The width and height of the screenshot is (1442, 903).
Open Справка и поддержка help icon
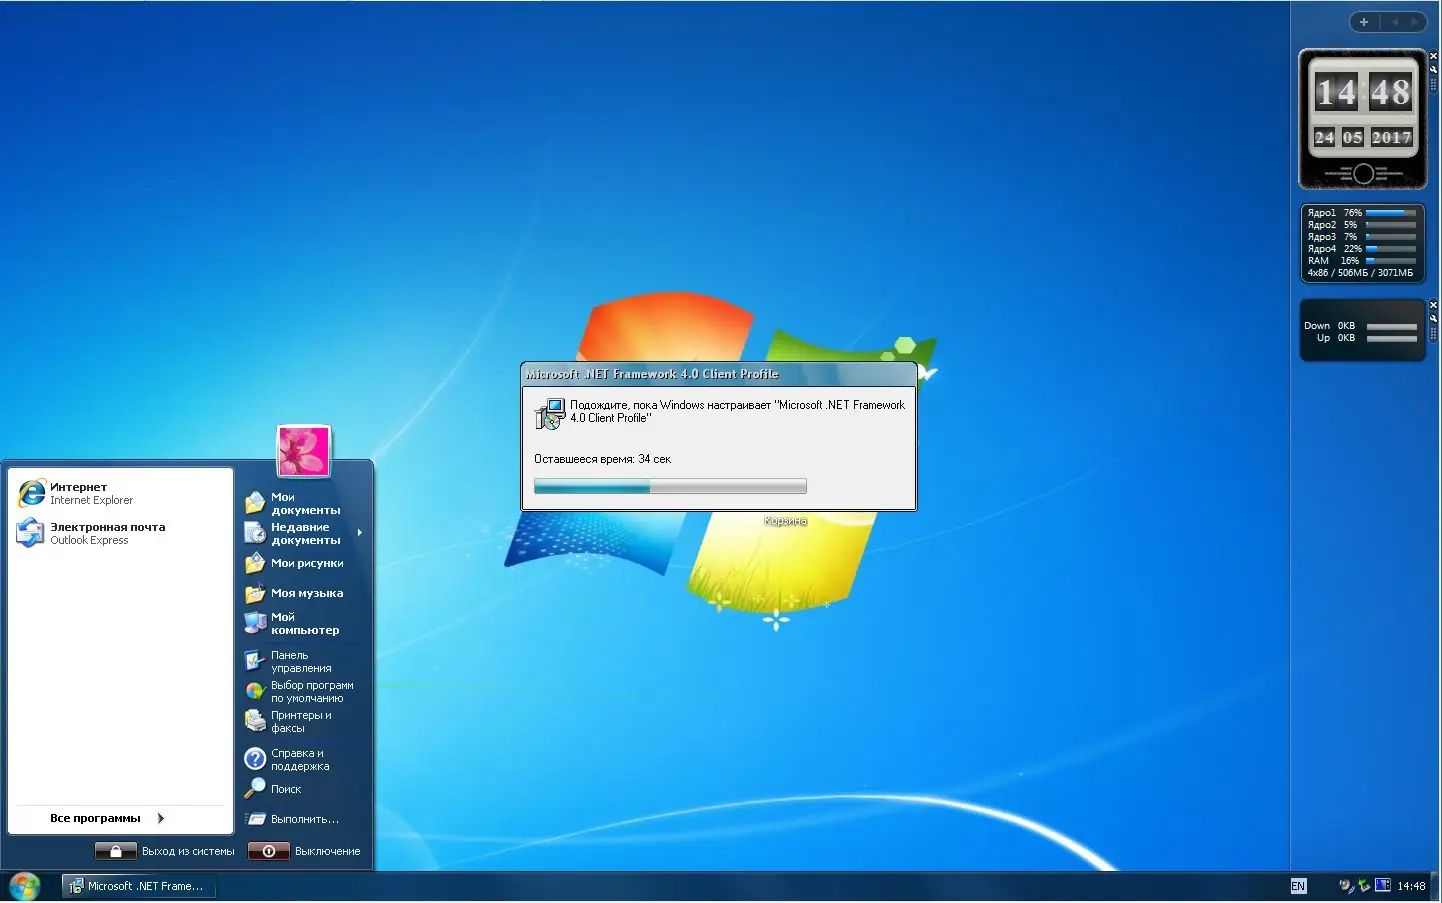click(x=255, y=759)
